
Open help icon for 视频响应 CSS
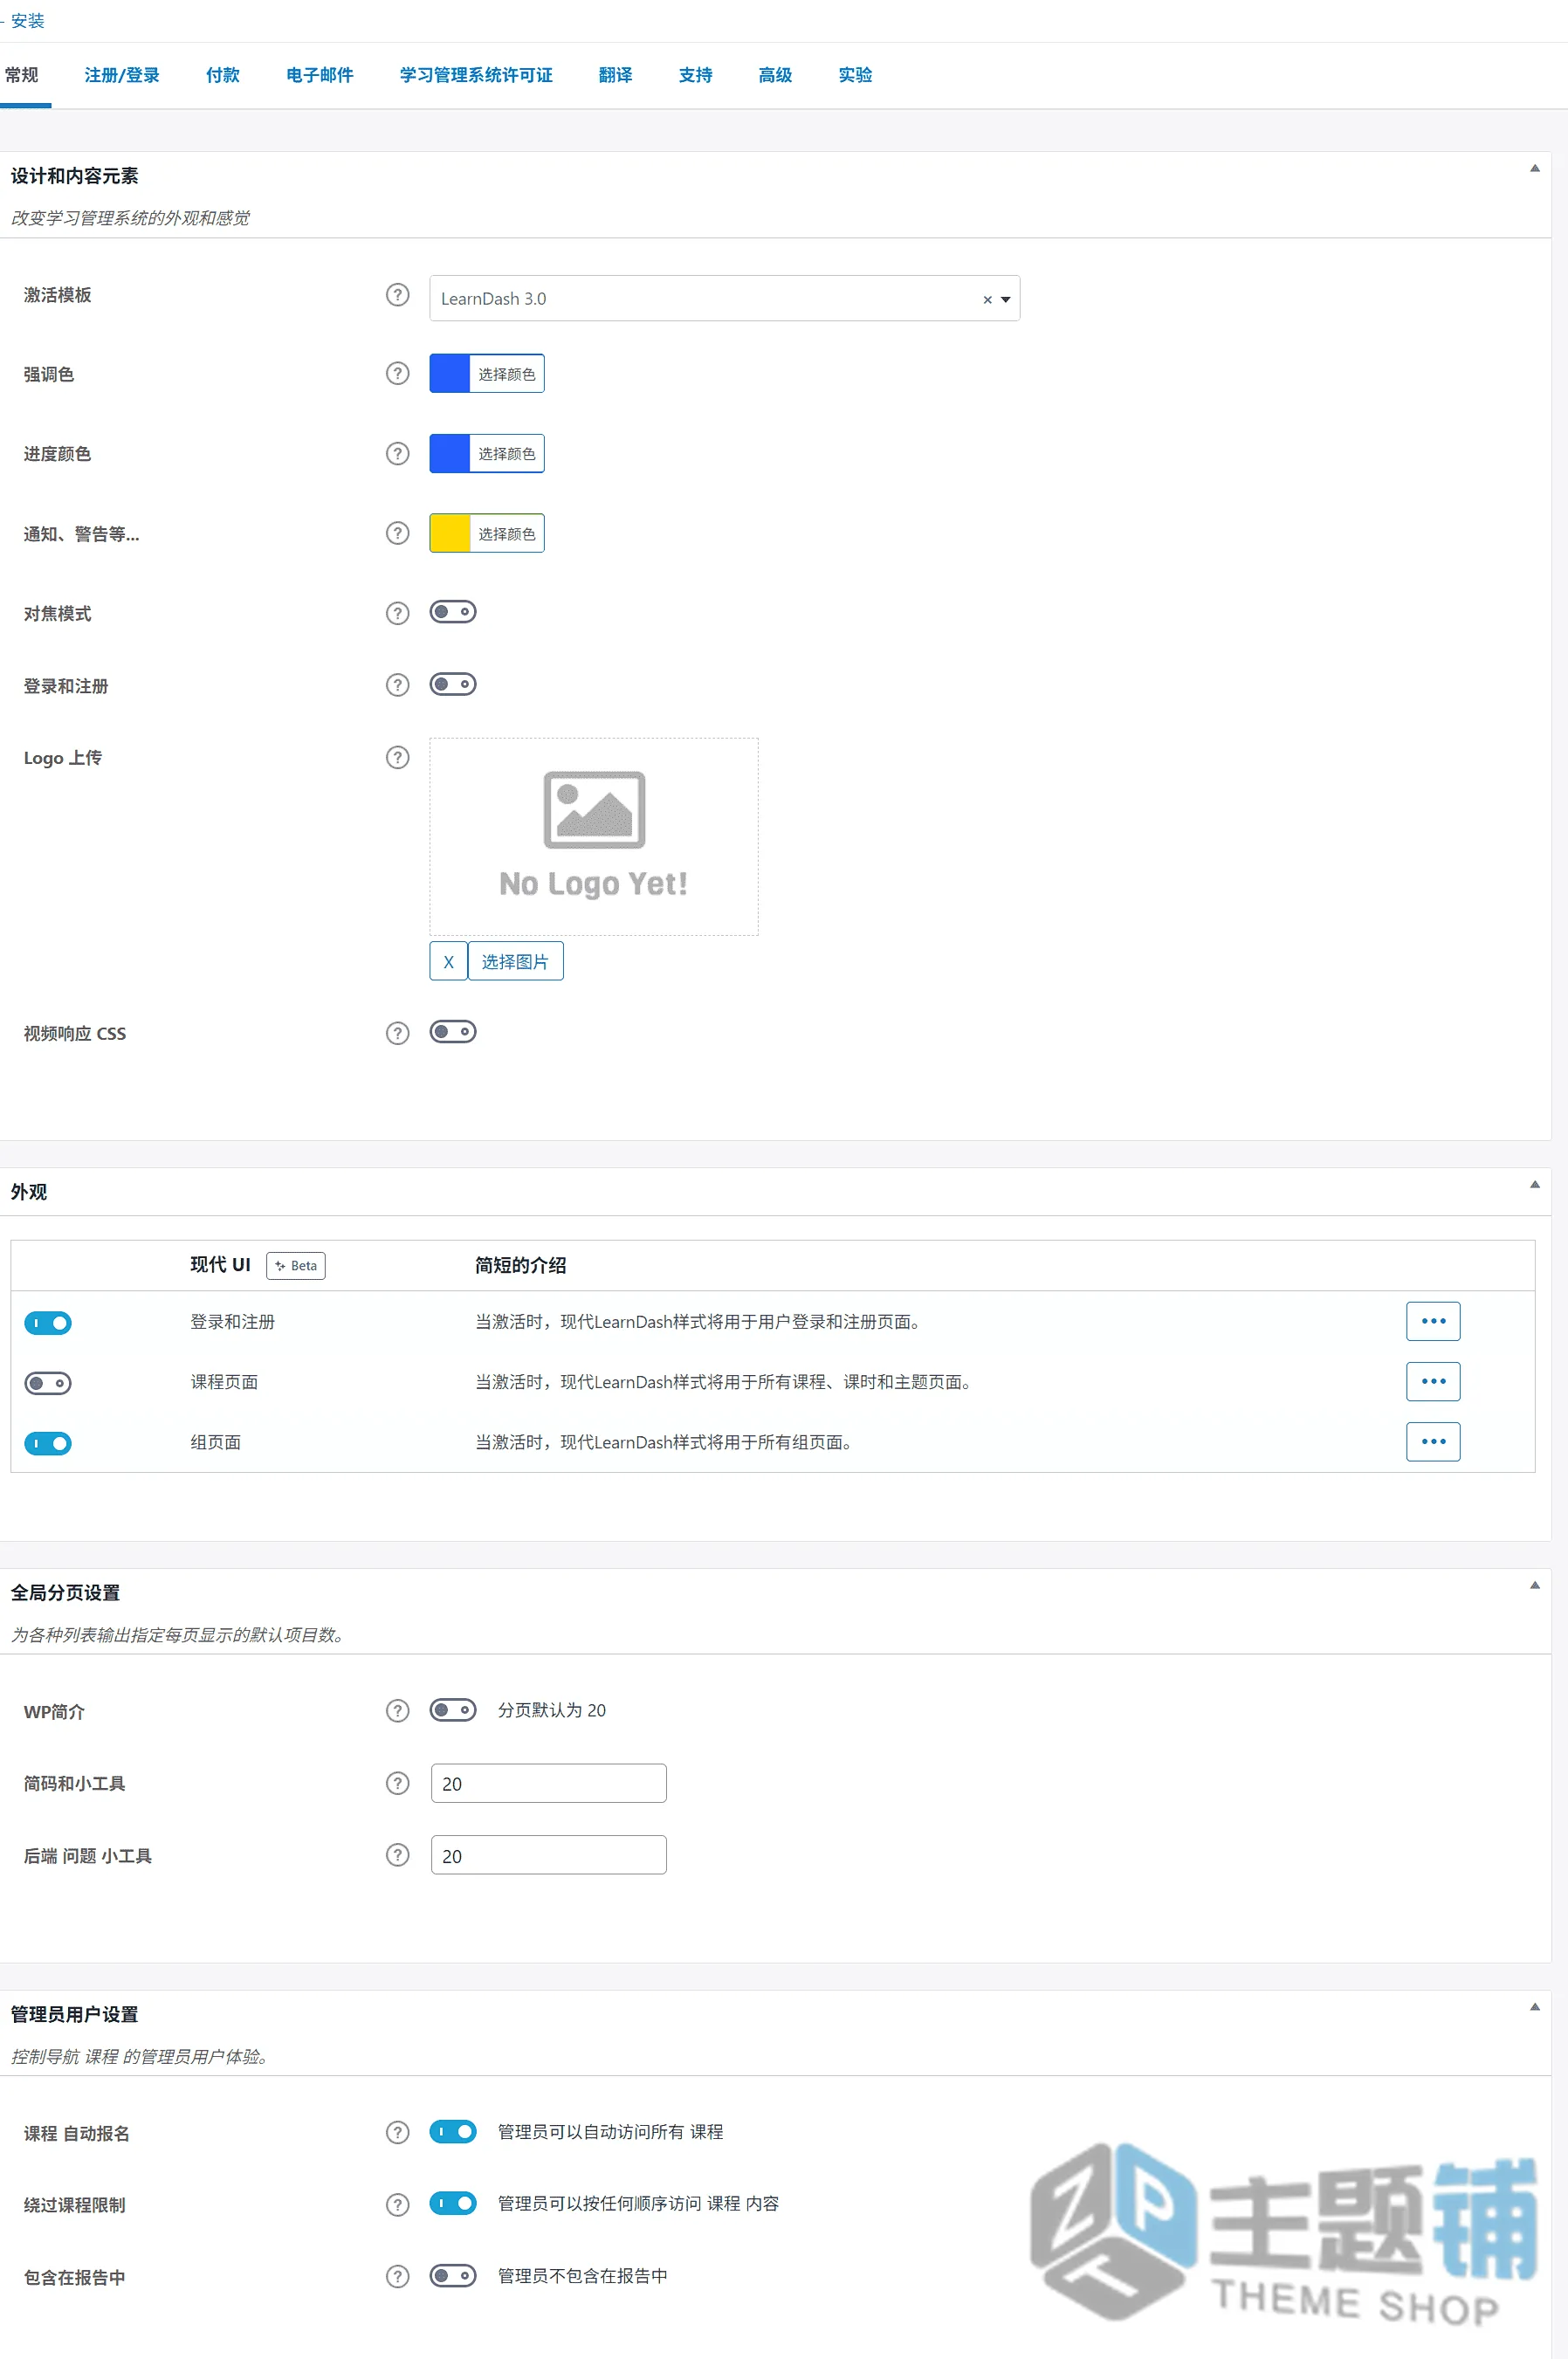coord(397,1033)
